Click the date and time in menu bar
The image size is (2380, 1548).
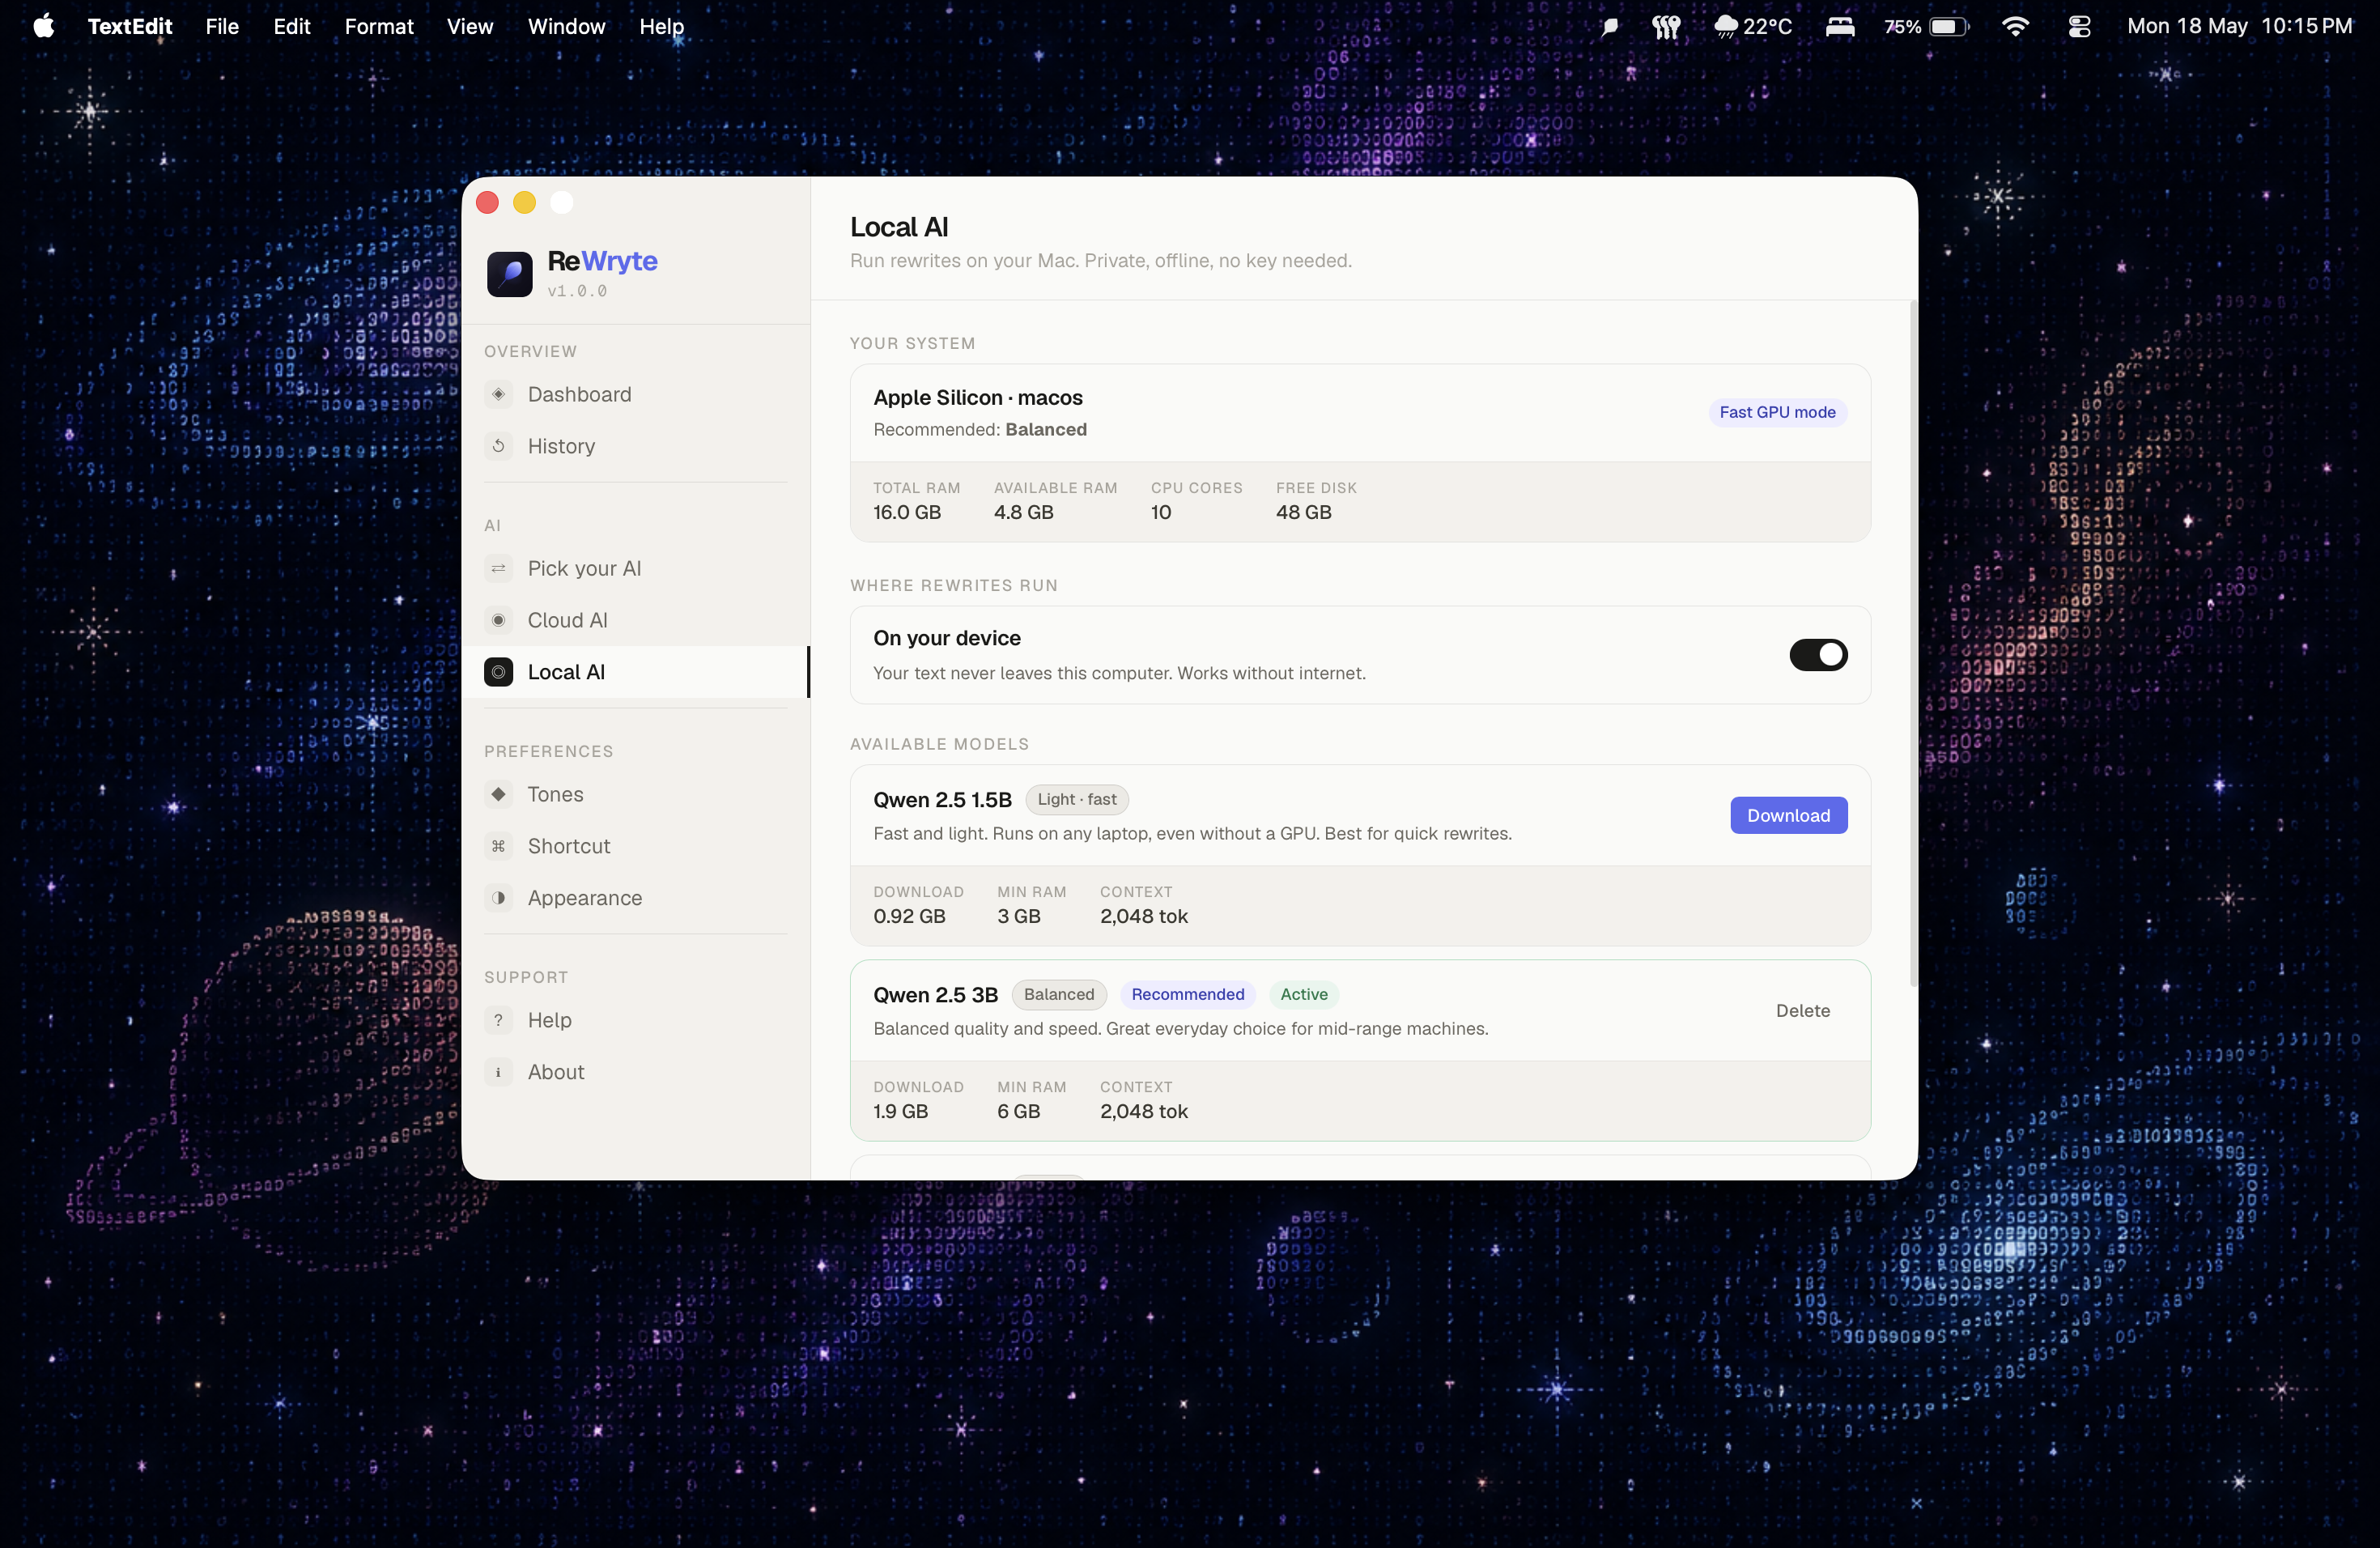point(2239,26)
